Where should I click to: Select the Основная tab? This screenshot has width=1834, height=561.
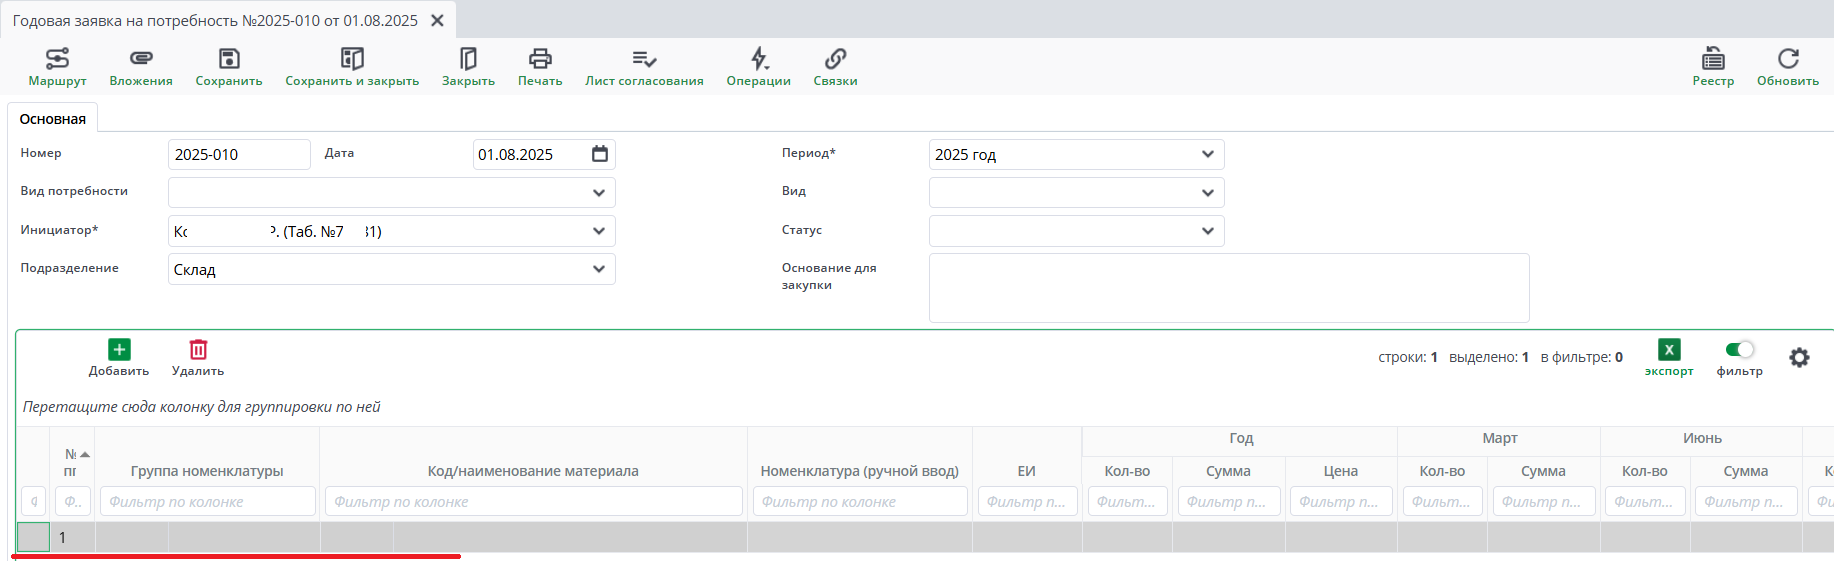pyautogui.click(x=53, y=119)
